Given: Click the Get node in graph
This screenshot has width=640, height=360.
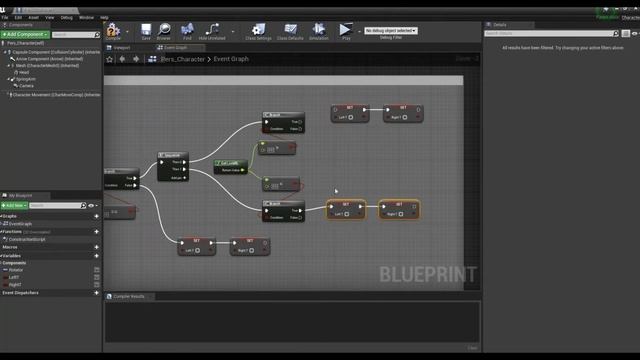Looking at the screenshot, I should (231, 167).
